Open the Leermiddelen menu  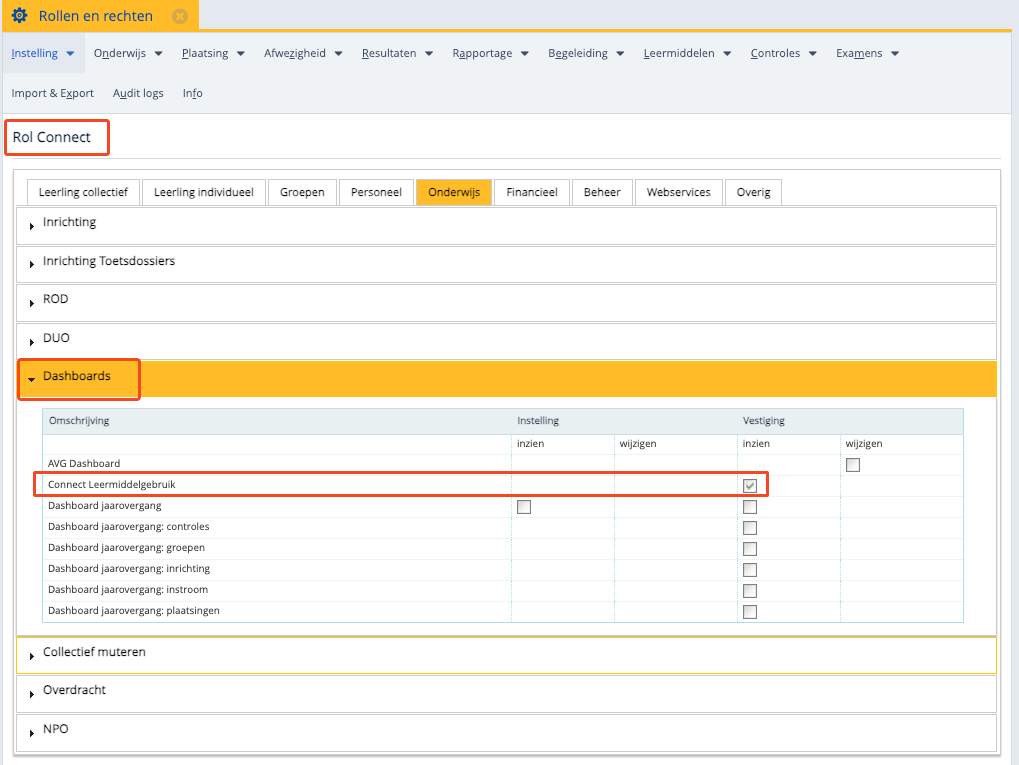click(x=687, y=53)
